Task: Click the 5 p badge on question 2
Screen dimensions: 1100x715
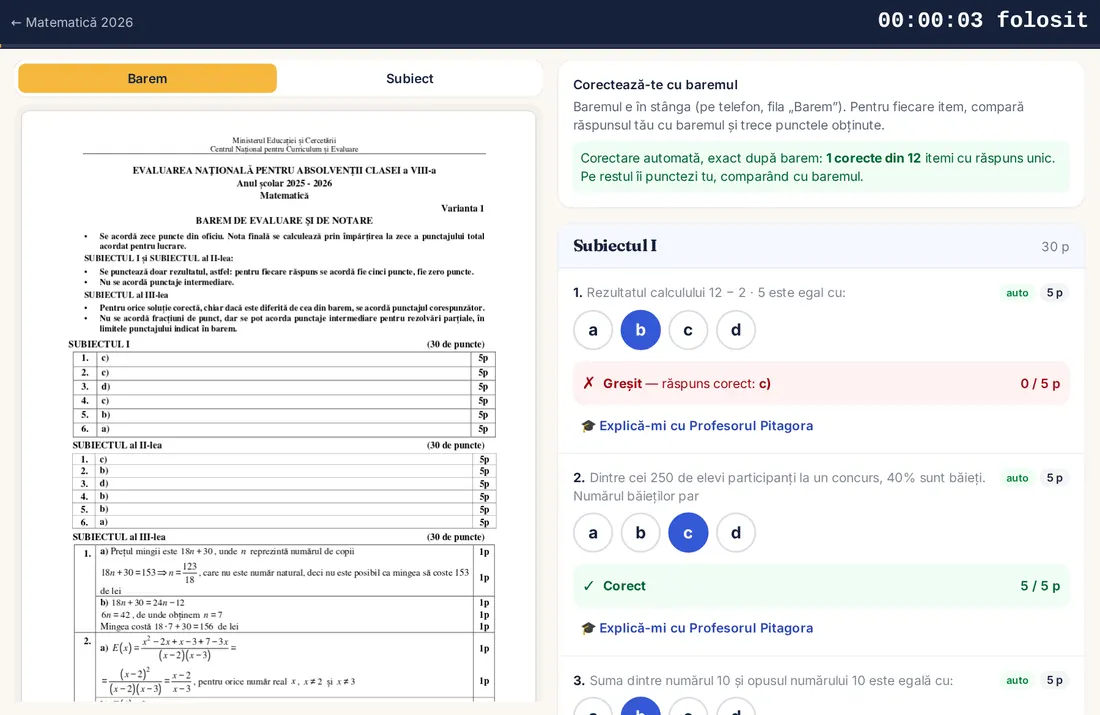Action: (x=1054, y=478)
